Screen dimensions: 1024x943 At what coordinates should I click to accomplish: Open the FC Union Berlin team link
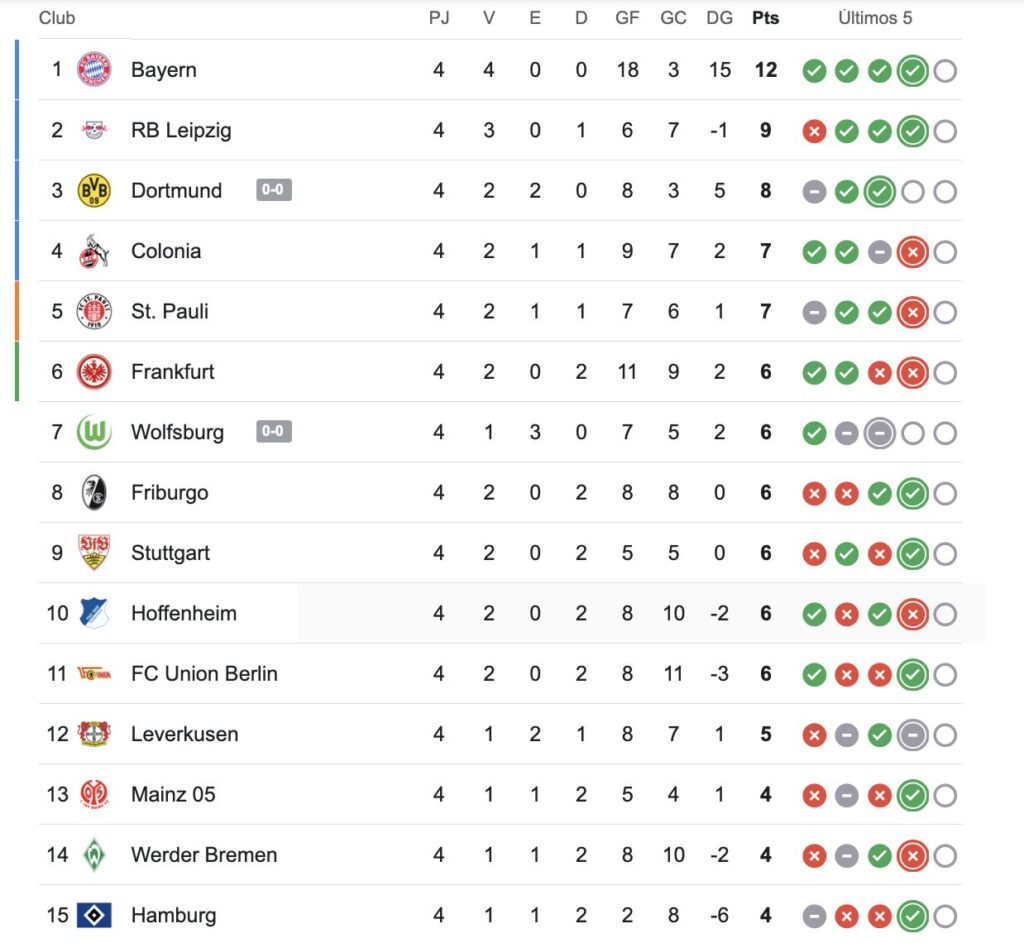click(x=204, y=674)
